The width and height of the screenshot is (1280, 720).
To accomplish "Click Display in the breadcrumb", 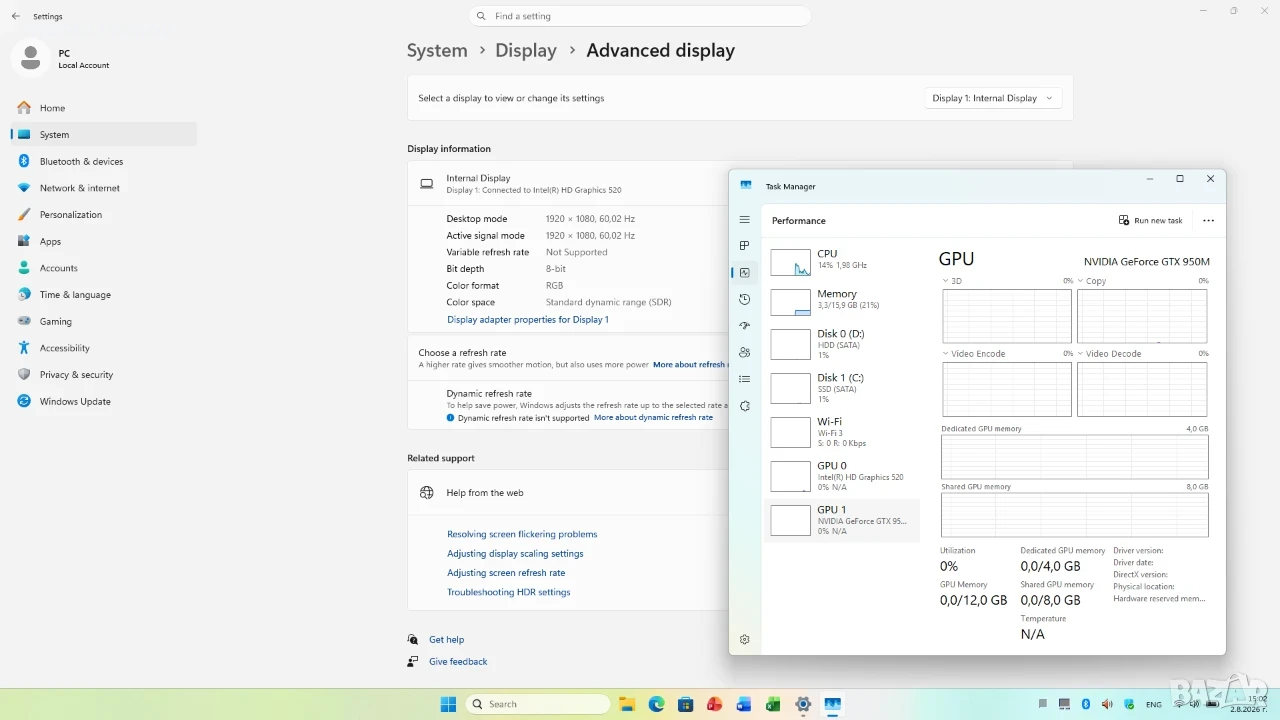I will click(526, 50).
